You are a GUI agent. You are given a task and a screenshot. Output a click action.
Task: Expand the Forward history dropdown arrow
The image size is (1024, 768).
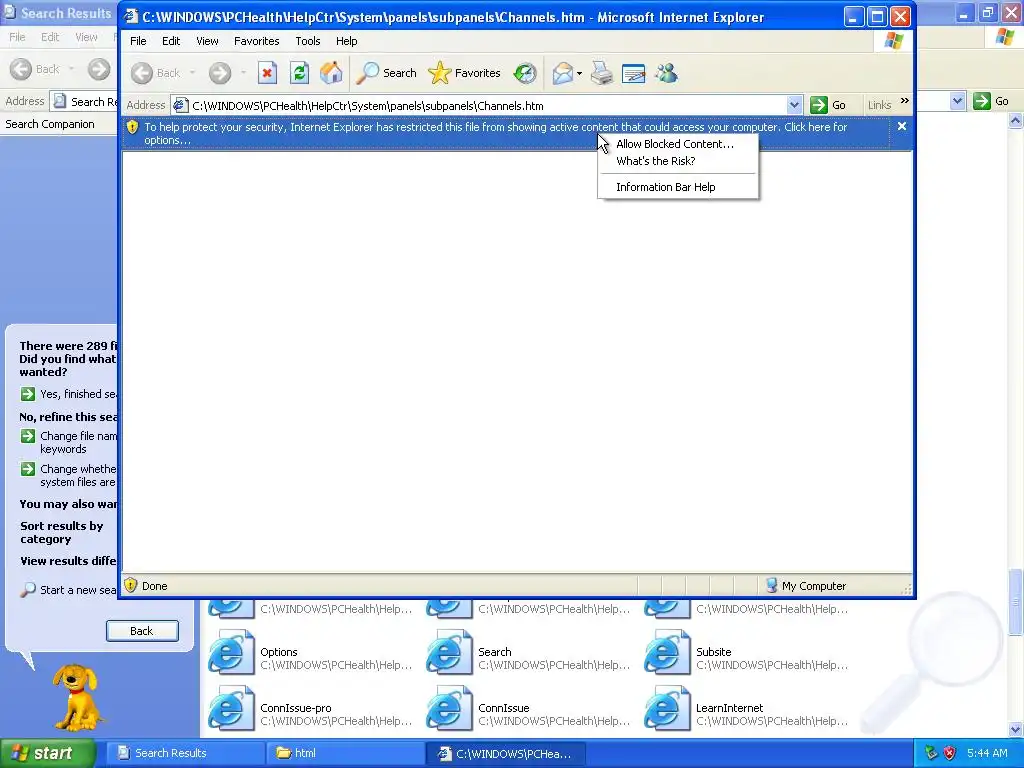point(243,72)
